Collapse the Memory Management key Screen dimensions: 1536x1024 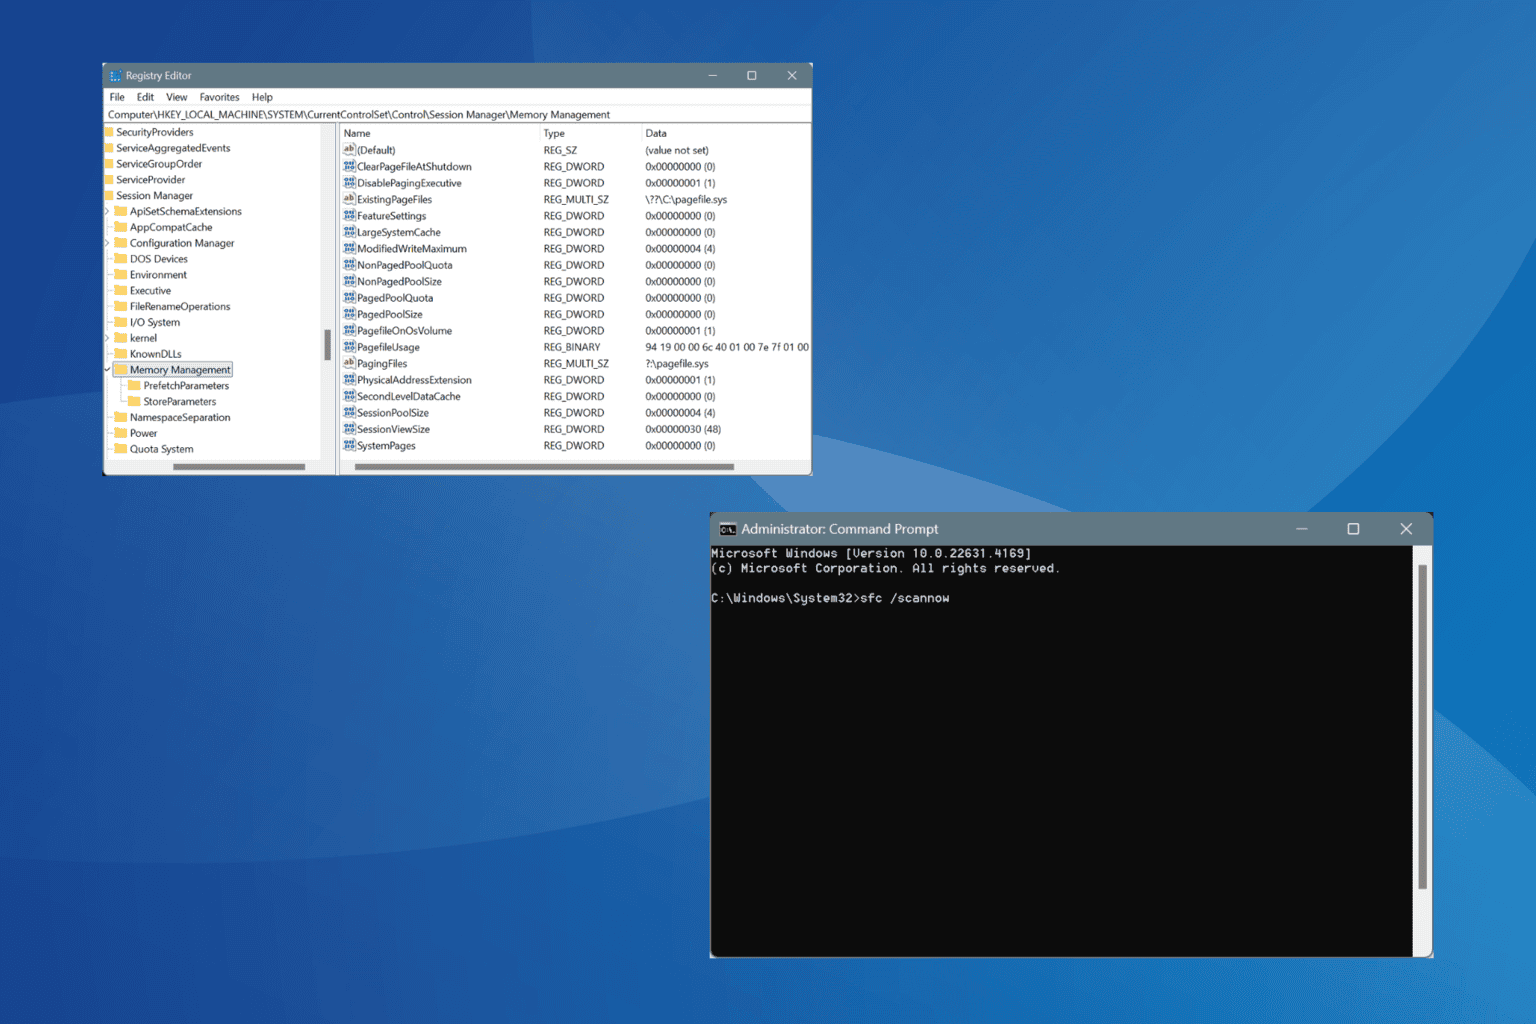point(108,370)
